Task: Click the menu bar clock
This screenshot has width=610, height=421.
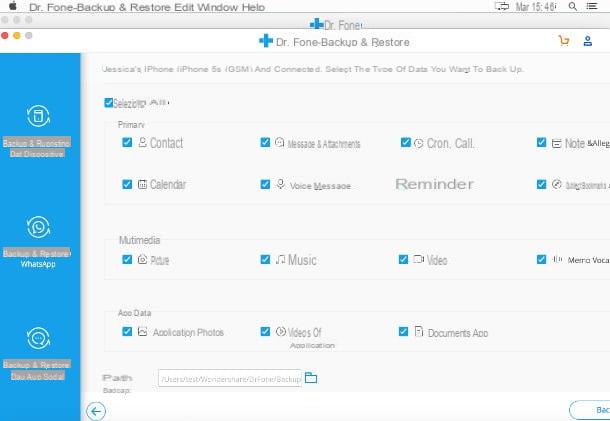Action: tap(536, 7)
